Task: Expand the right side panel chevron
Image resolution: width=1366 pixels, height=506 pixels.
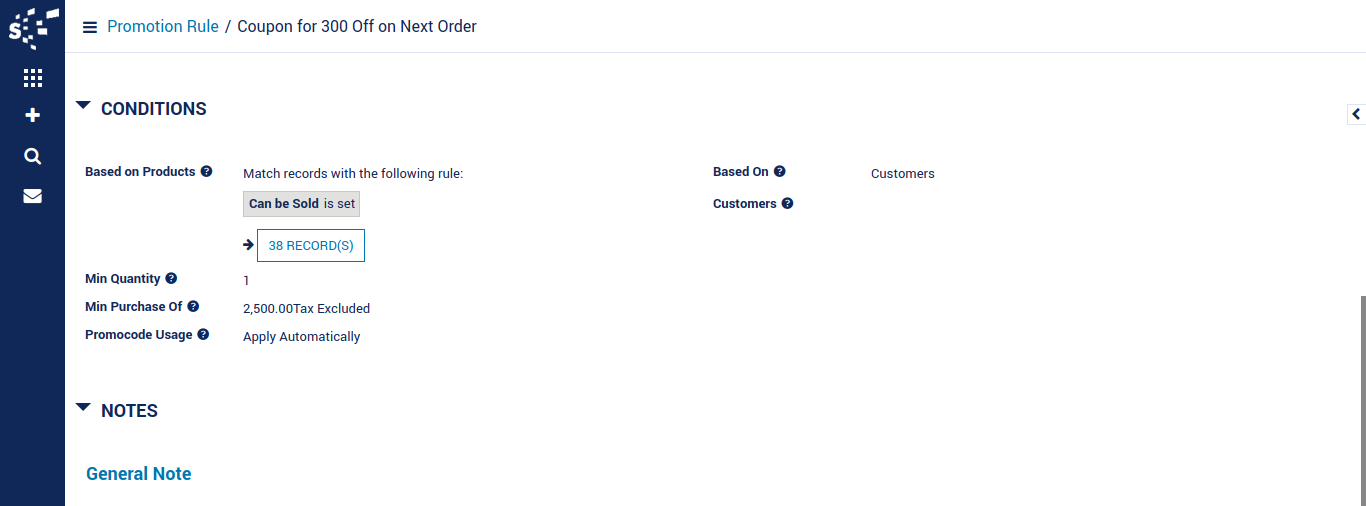Action: click(x=1356, y=114)
